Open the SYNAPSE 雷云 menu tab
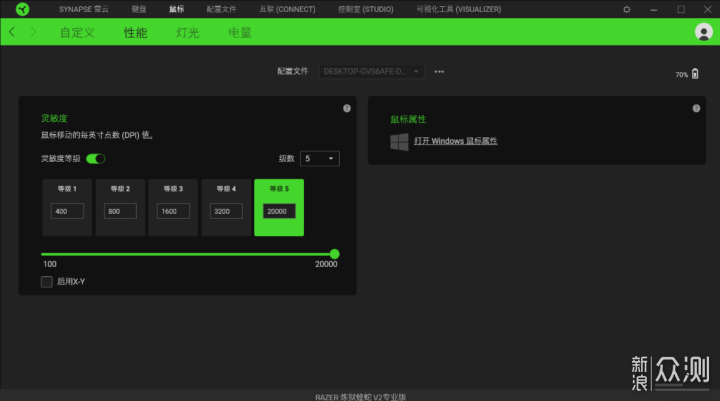Screen dimensions: 720x401 click(84, 9)
